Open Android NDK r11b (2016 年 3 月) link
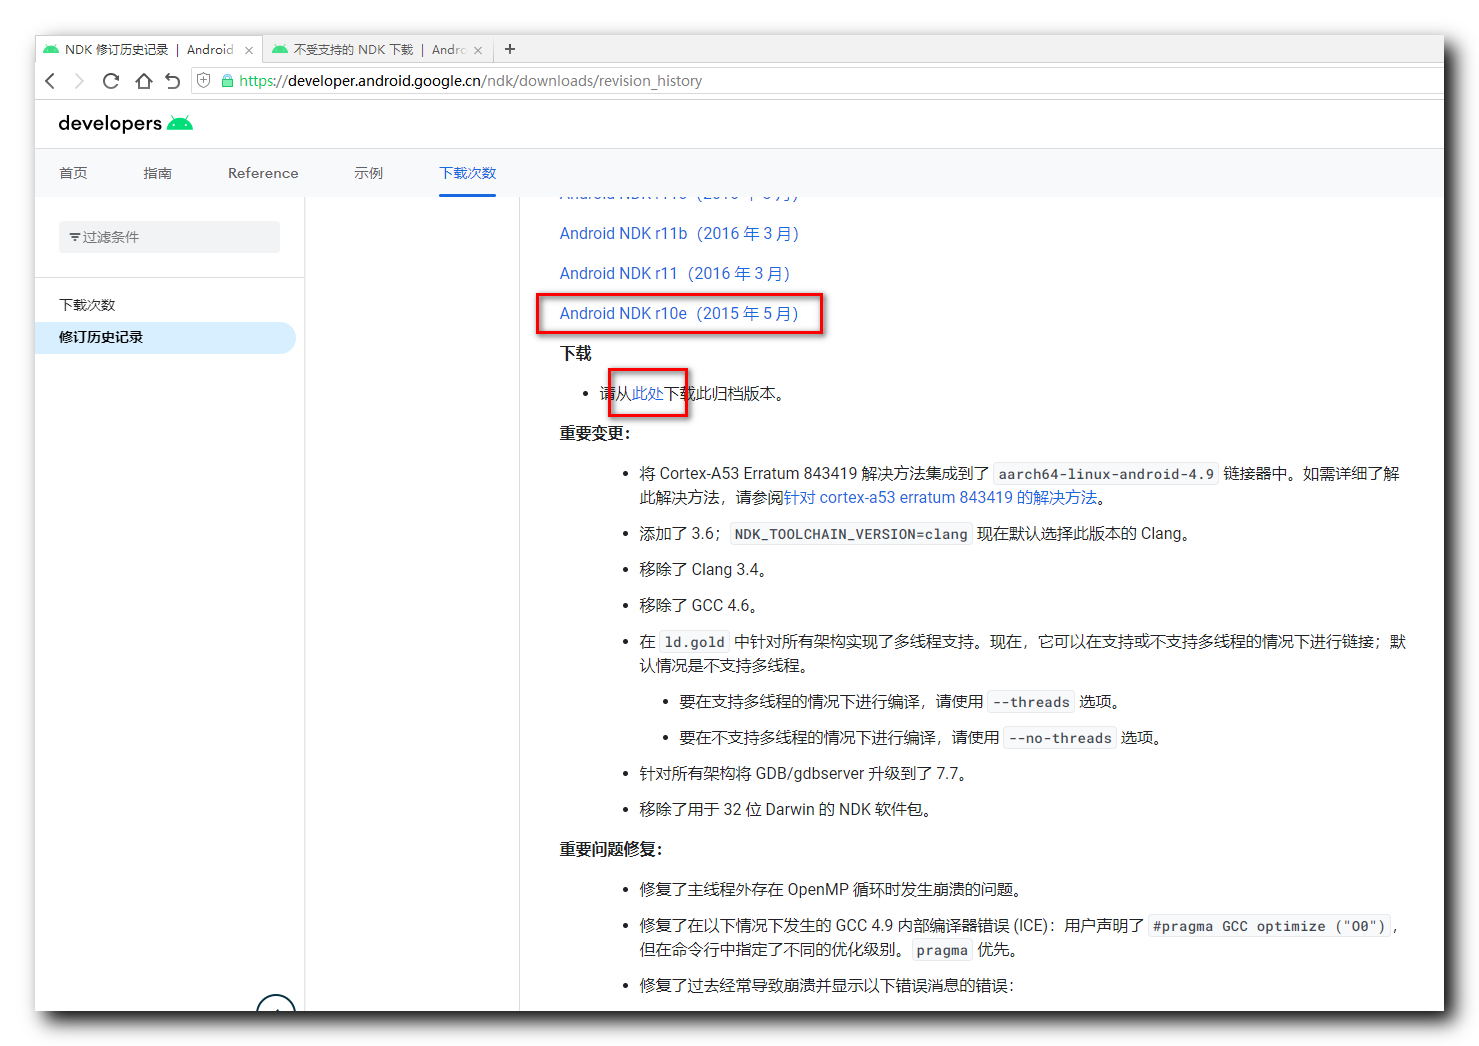Image resolution: width=1479 pixels, height=1046 pixels. click(x=679, y=233)
